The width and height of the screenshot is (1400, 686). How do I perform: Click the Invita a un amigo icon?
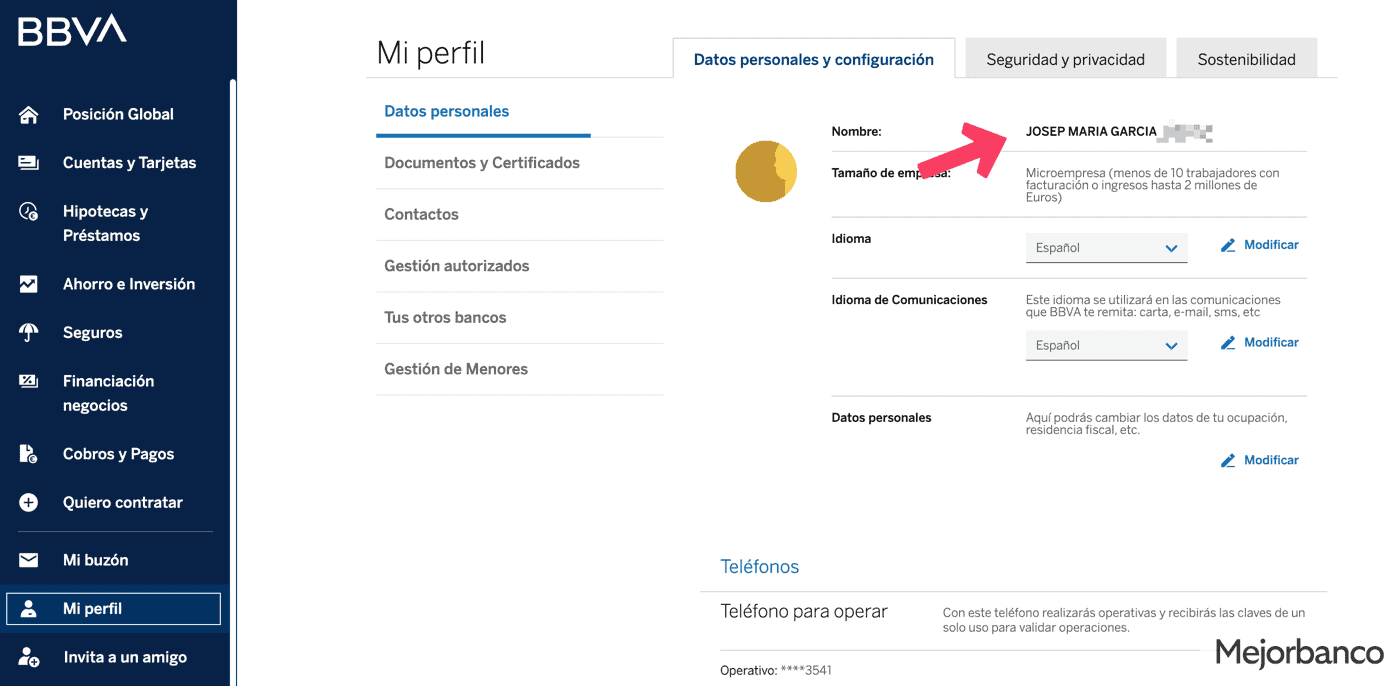(29, 657)
